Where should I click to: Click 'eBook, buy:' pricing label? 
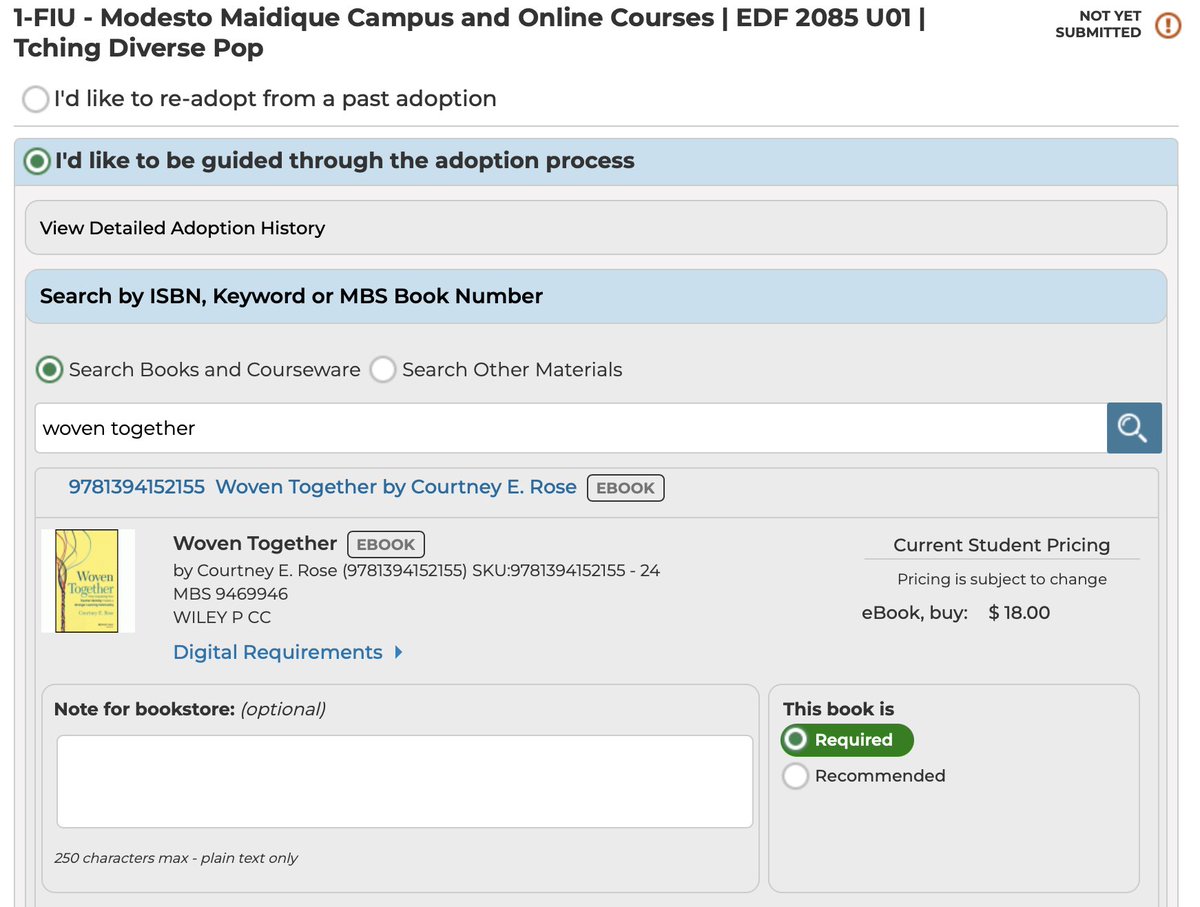coord(915,613)
